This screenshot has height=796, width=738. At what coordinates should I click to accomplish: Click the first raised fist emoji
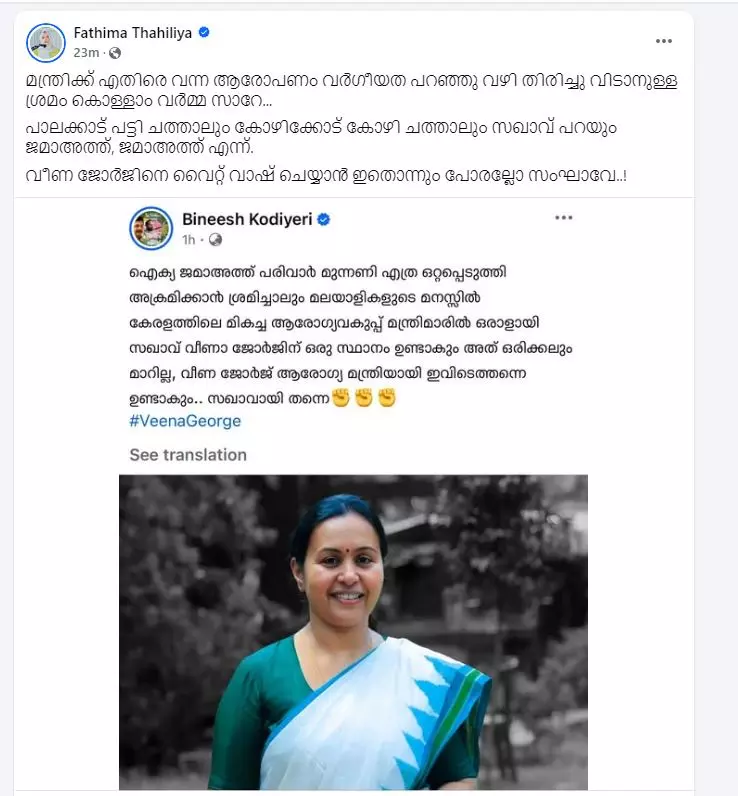click(341, 398)
